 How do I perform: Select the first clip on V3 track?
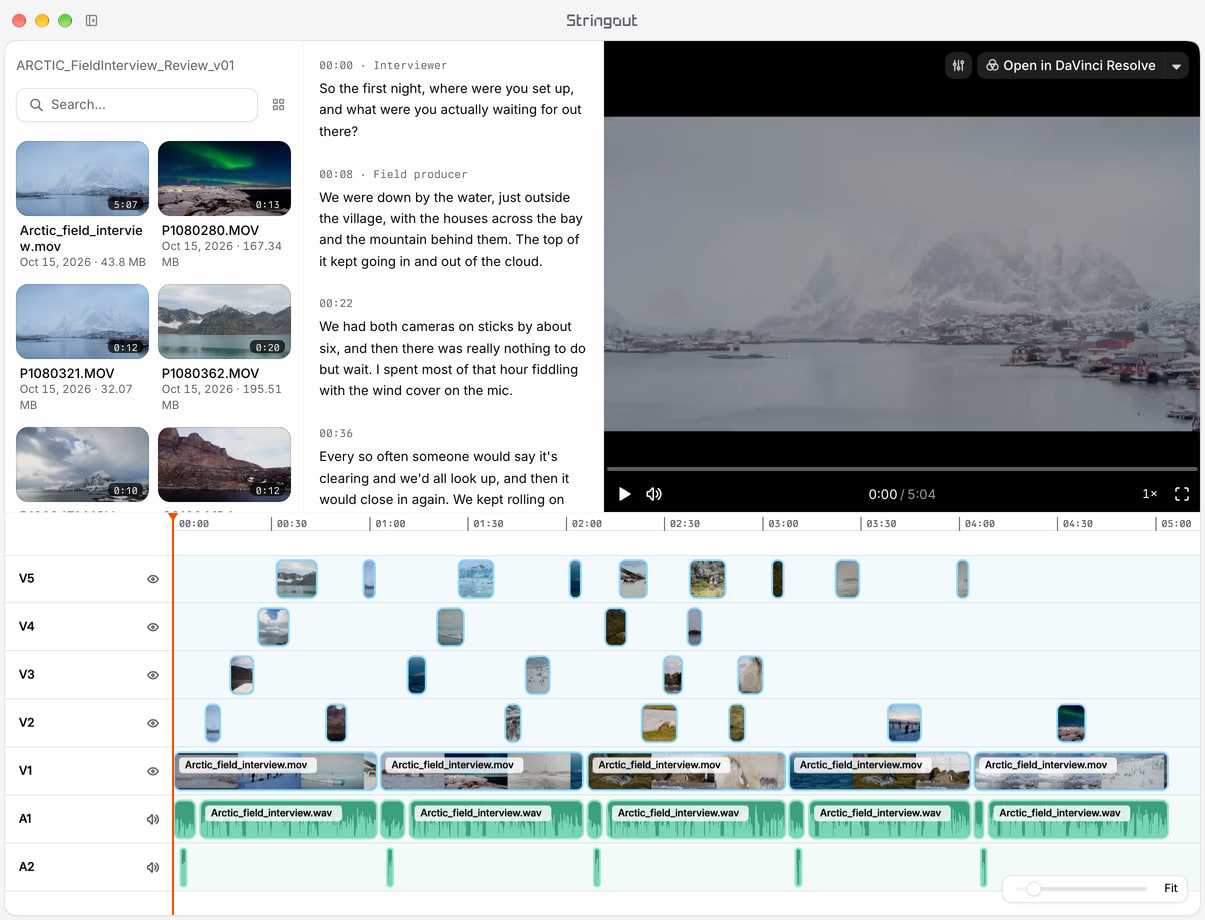pyautogui.click(x=242, y=675)
